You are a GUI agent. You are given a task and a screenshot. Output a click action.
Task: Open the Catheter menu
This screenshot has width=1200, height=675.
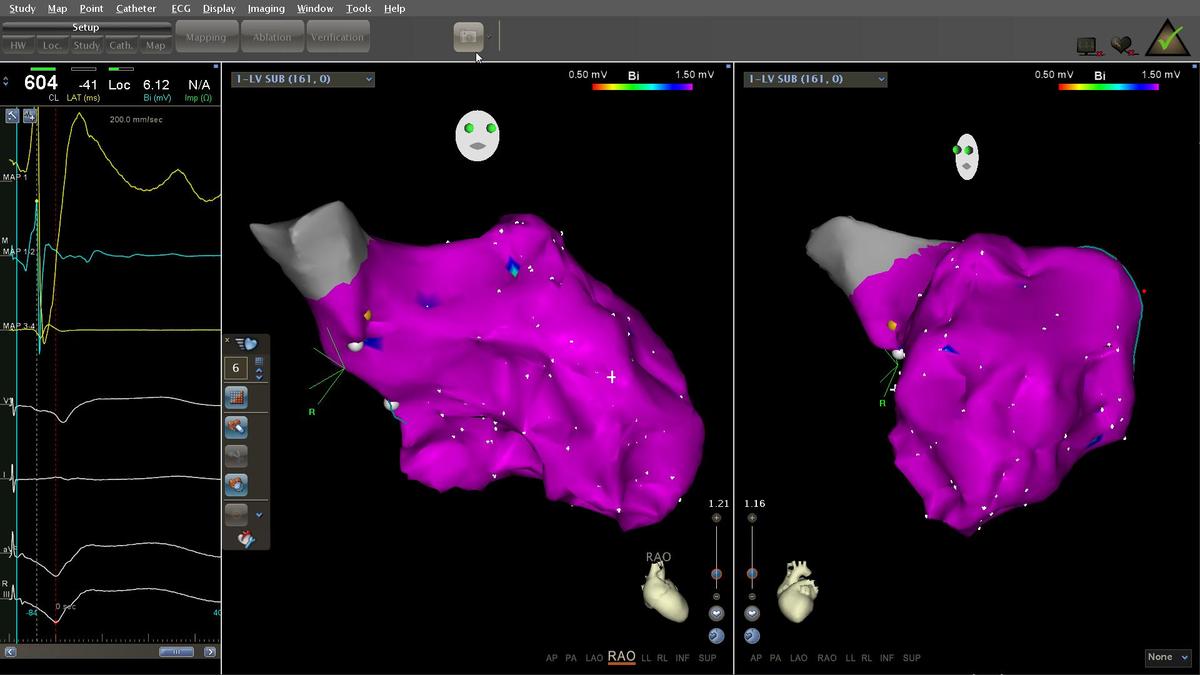click(136, 8)
